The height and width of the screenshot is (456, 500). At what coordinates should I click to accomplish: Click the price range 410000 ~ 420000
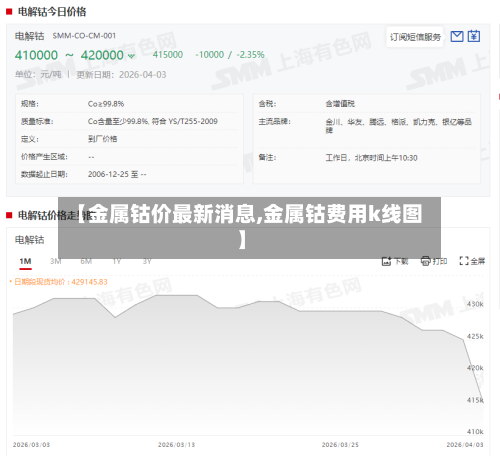(x=69, y=55)
